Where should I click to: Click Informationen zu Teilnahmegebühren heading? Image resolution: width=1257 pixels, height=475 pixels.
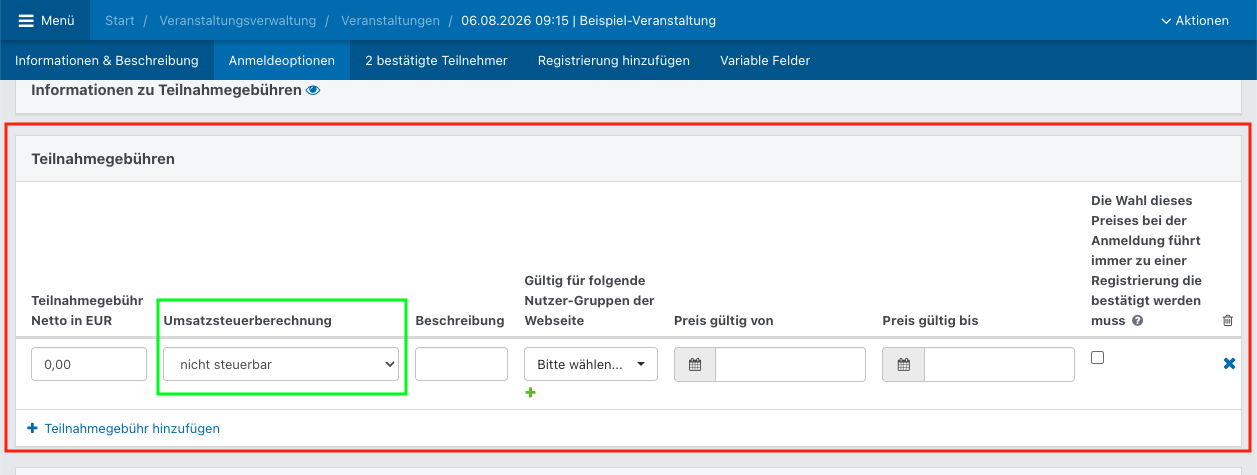tap(166, 90)
